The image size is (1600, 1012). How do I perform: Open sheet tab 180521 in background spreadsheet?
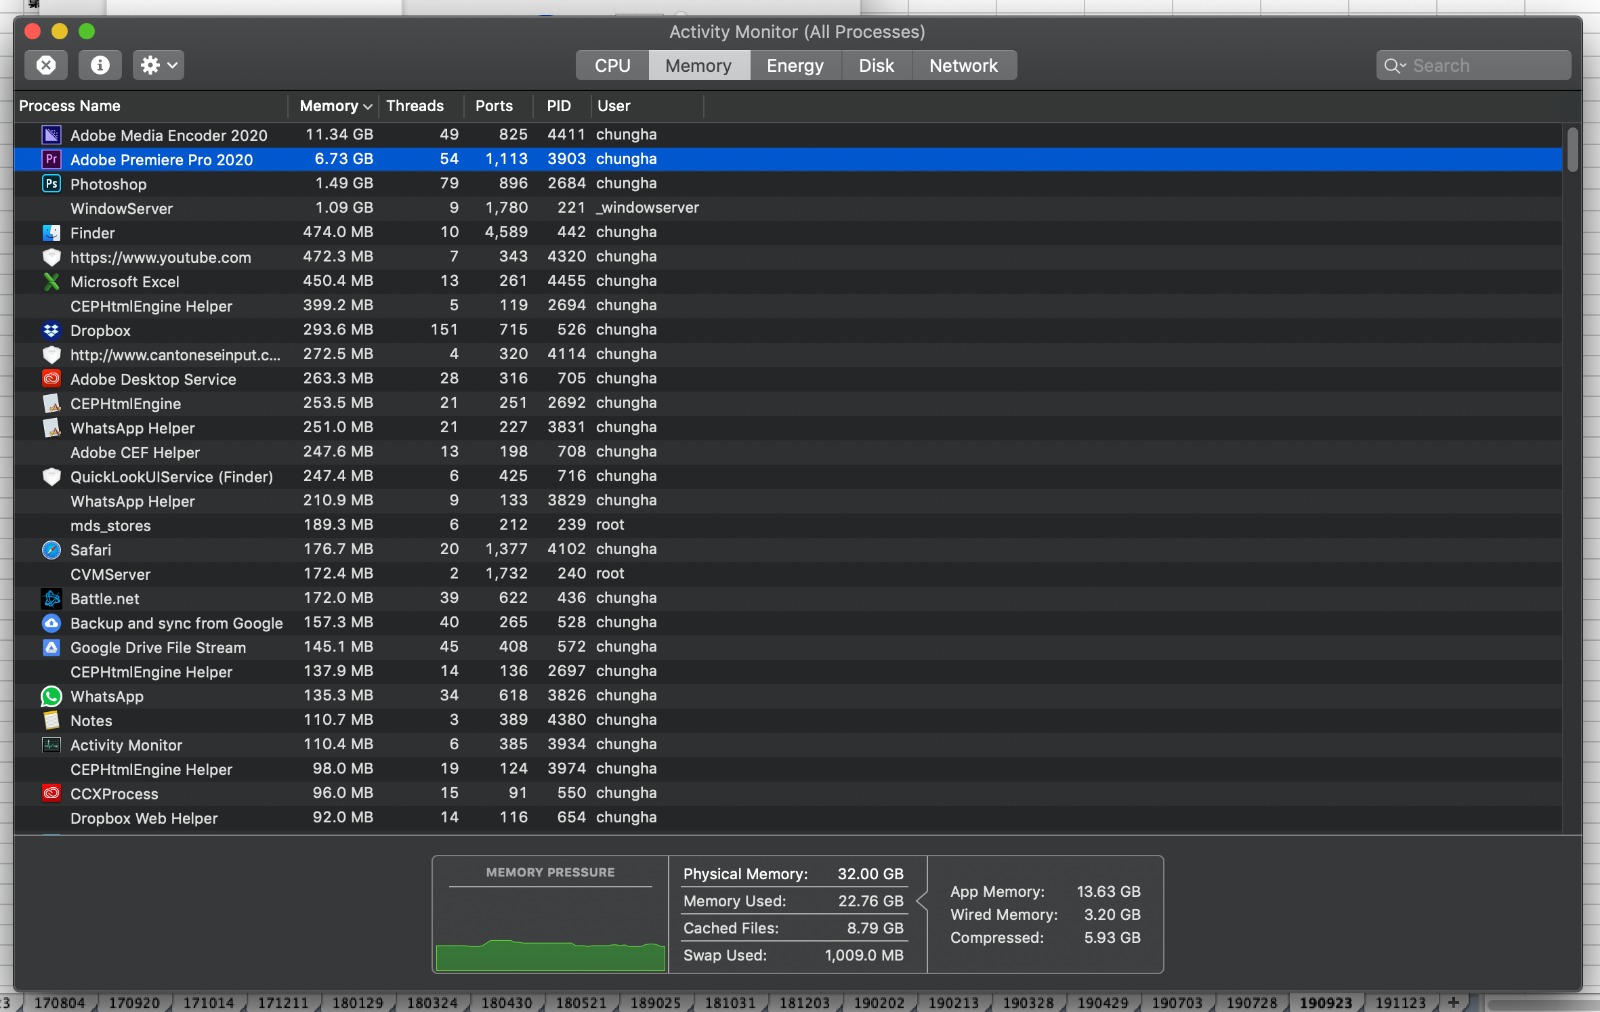581,1002
